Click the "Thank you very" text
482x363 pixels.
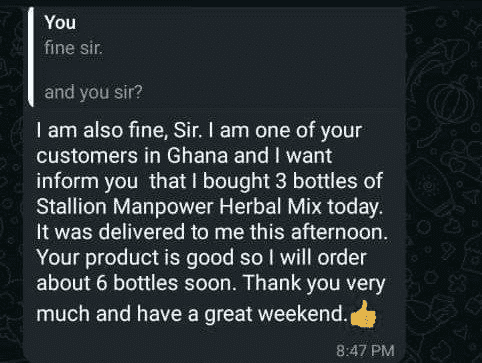[x=315, y=283]
